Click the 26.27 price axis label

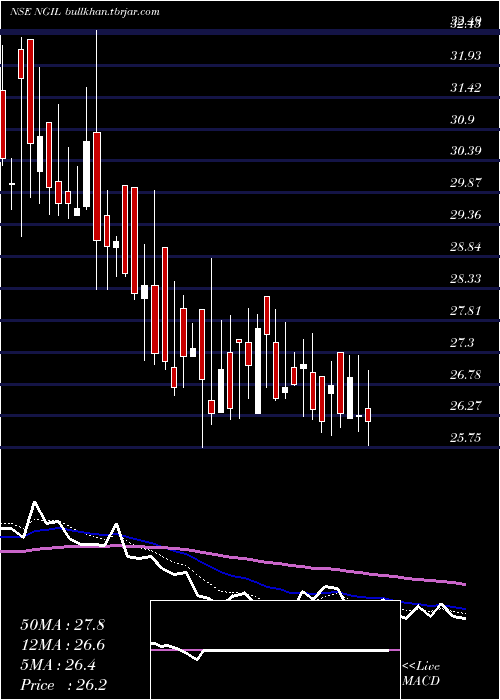click(466, 406)
